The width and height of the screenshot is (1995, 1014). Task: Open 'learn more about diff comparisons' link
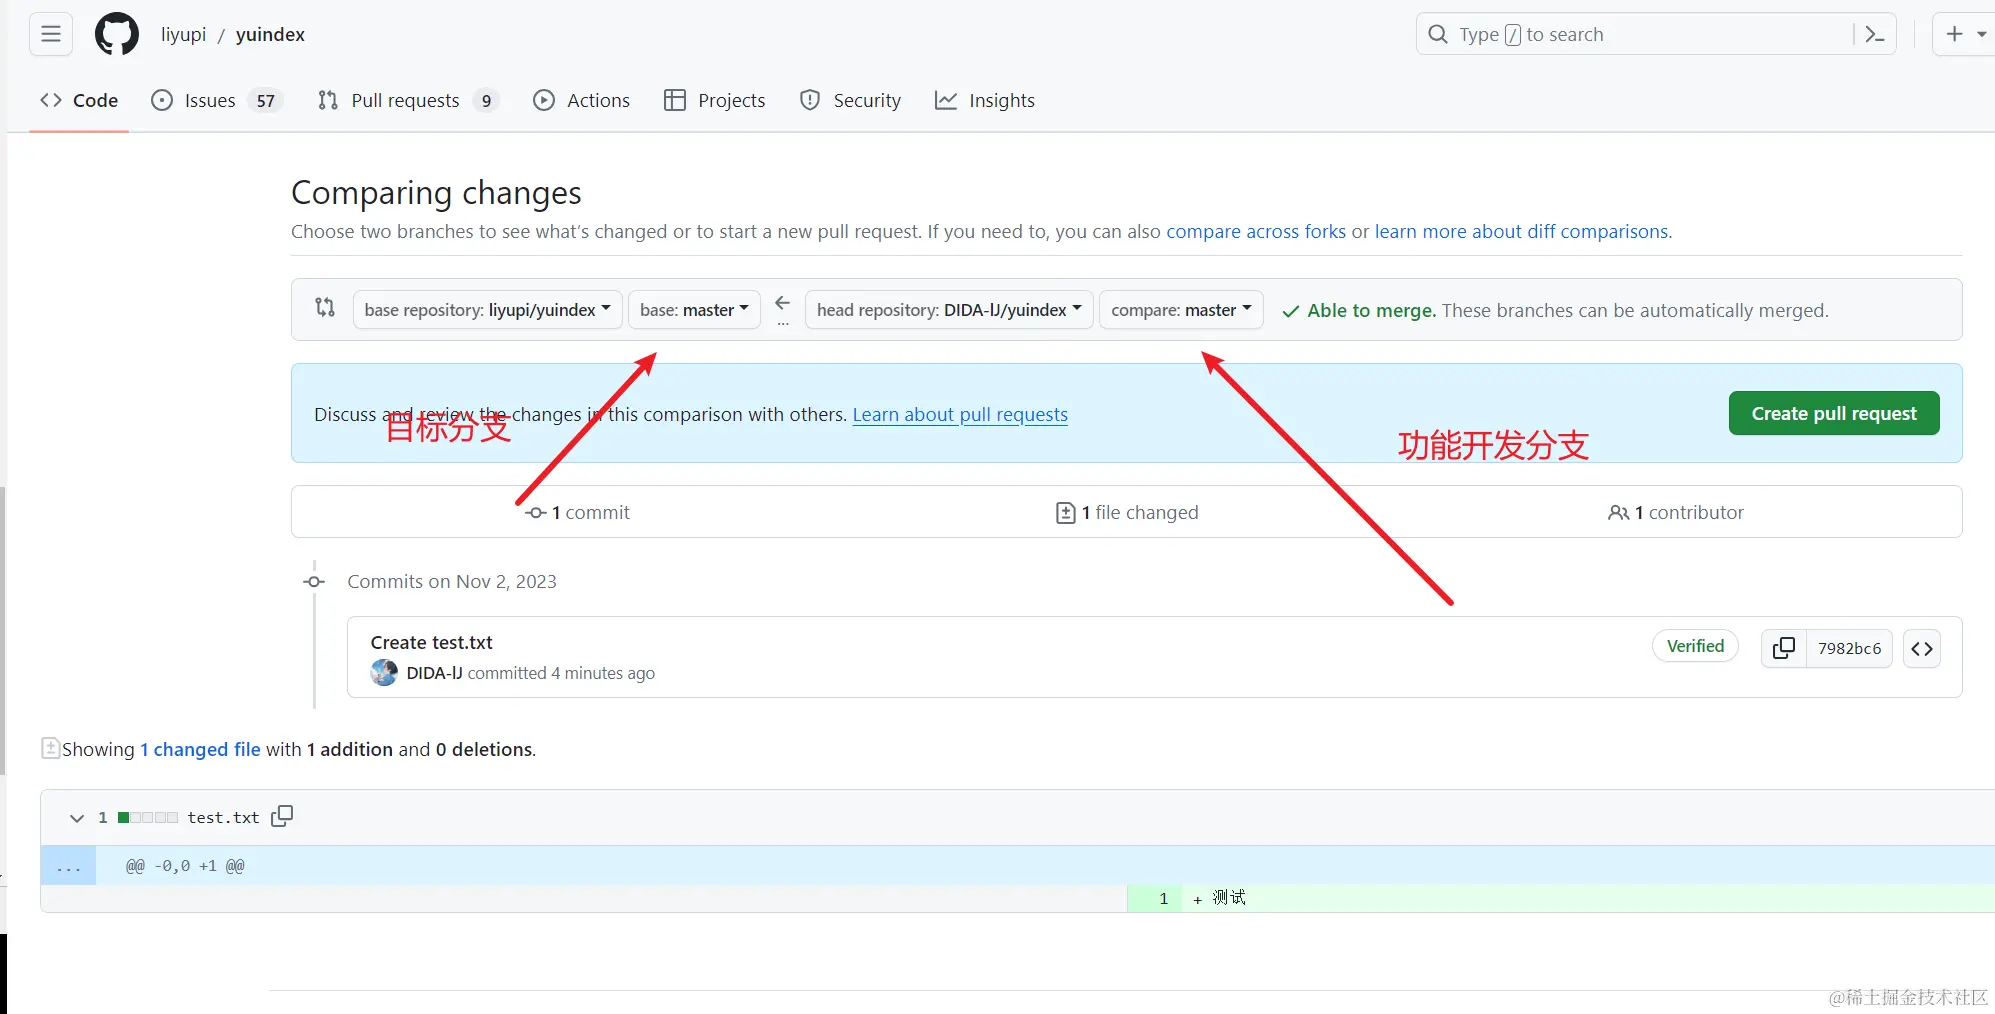pyautogui.click(x=1522, y=231)
